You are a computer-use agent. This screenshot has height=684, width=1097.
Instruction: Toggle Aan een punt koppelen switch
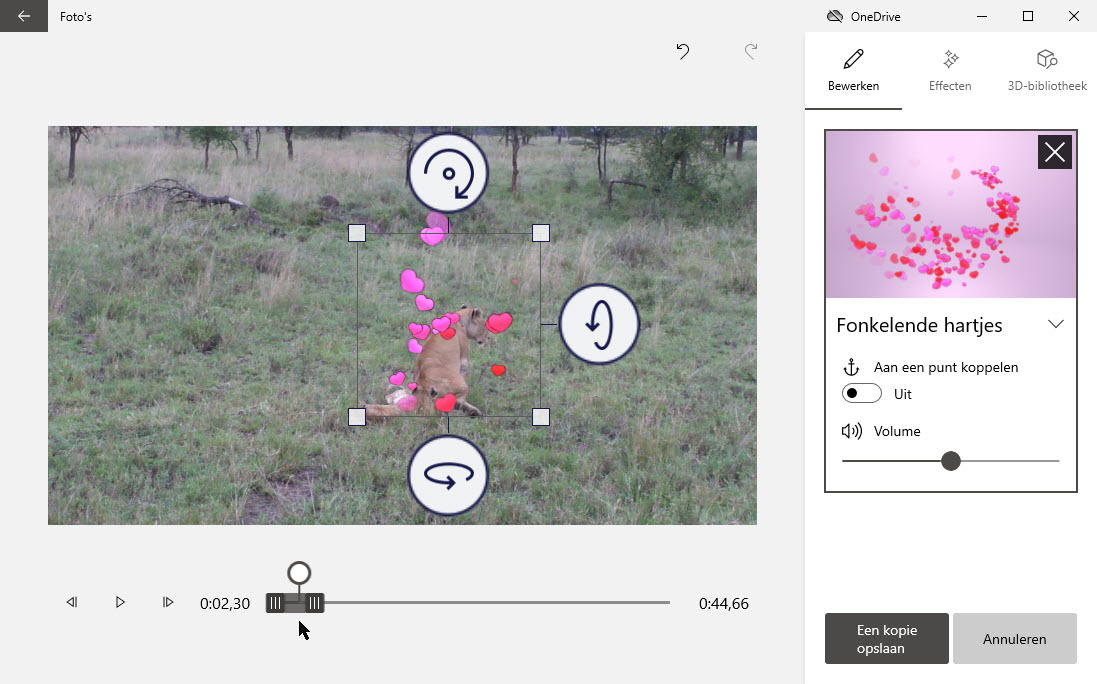[x=861, y=393]
